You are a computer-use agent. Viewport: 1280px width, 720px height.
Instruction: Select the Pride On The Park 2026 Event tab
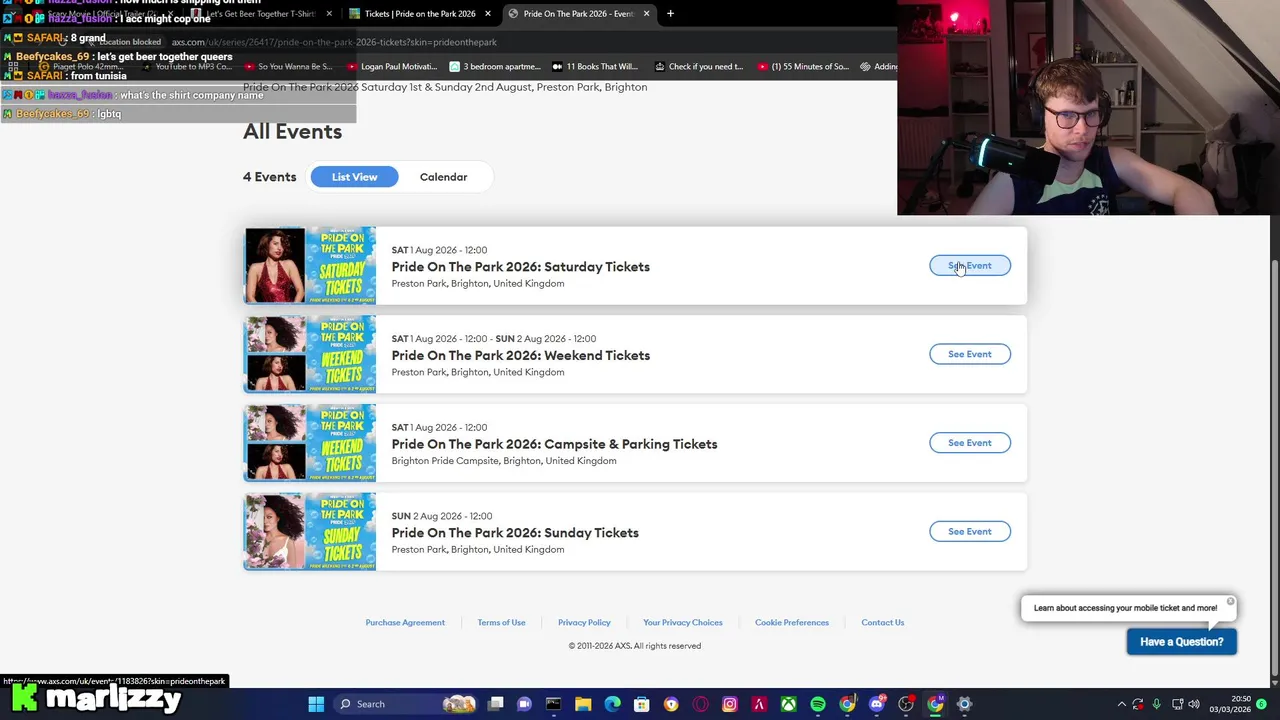coord(578,13)
